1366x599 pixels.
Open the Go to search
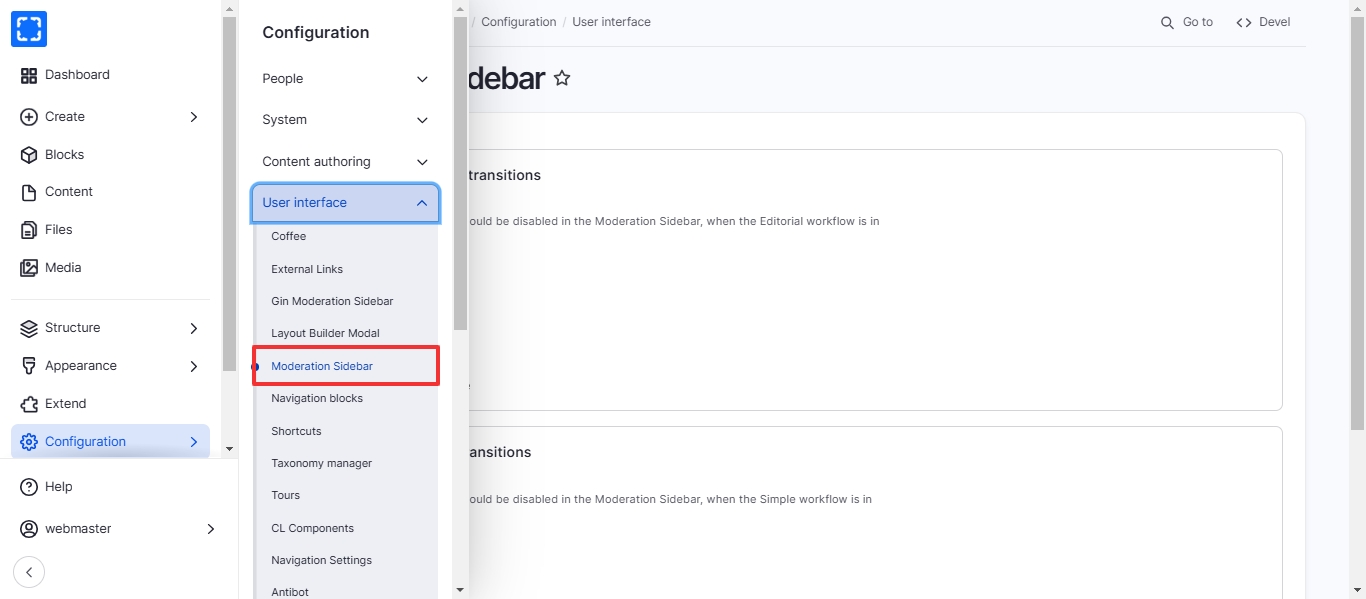tap(1186, 22)
